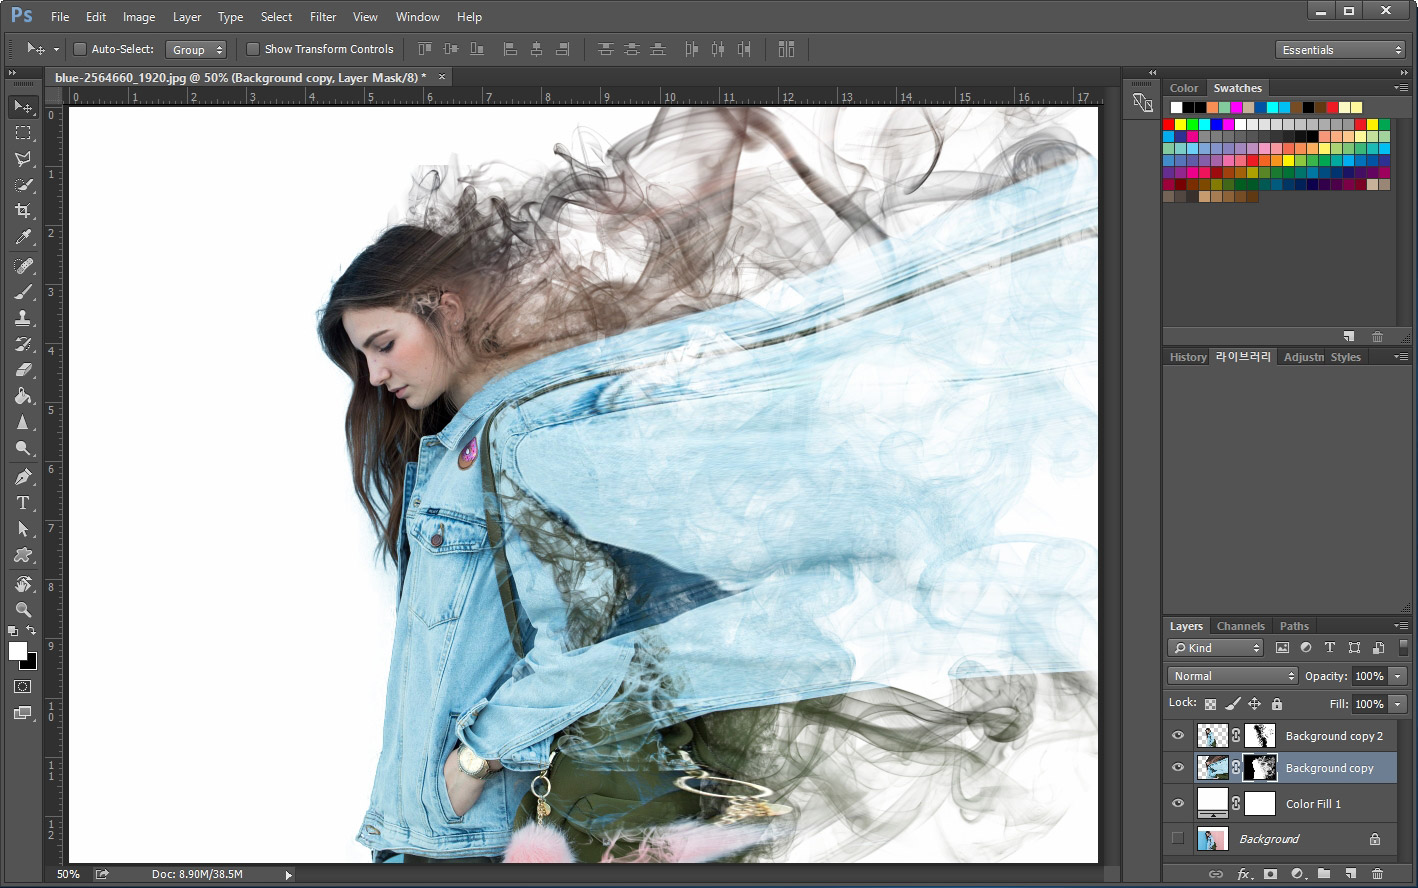Select the Eraser tool
This screenshot has width=1418, height=888.
(x=23, y=370)
